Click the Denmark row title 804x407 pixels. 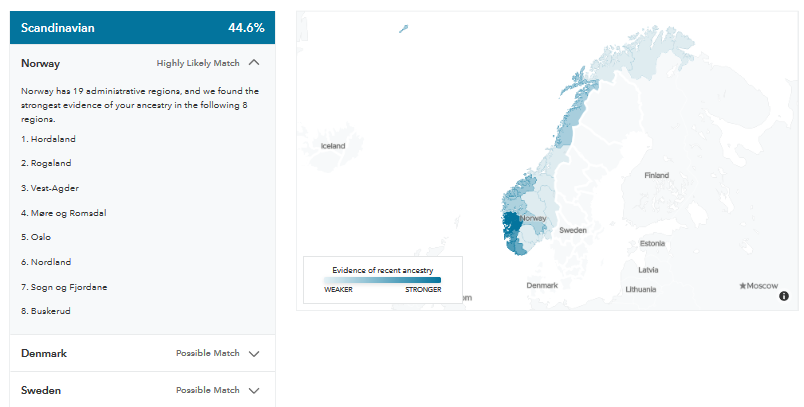(44, 353)
